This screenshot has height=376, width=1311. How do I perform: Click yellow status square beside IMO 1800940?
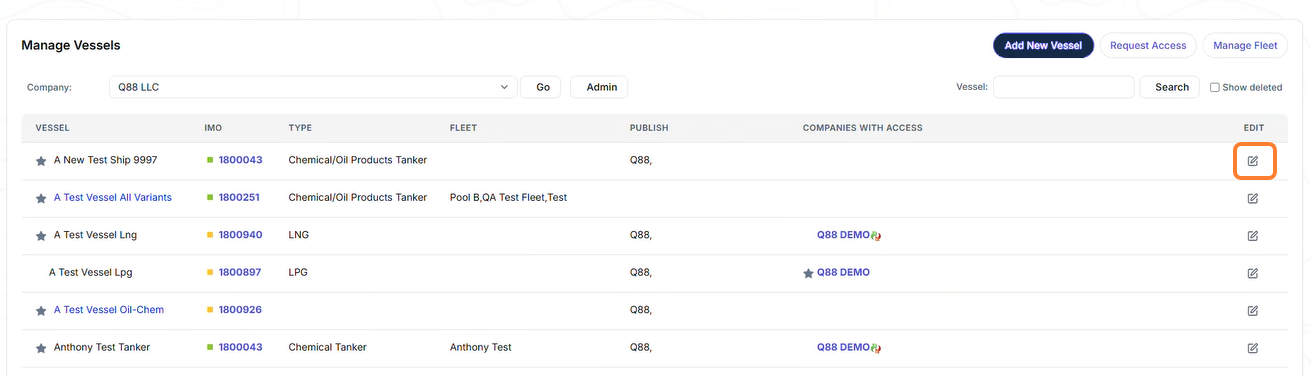[x=211, y=236]
